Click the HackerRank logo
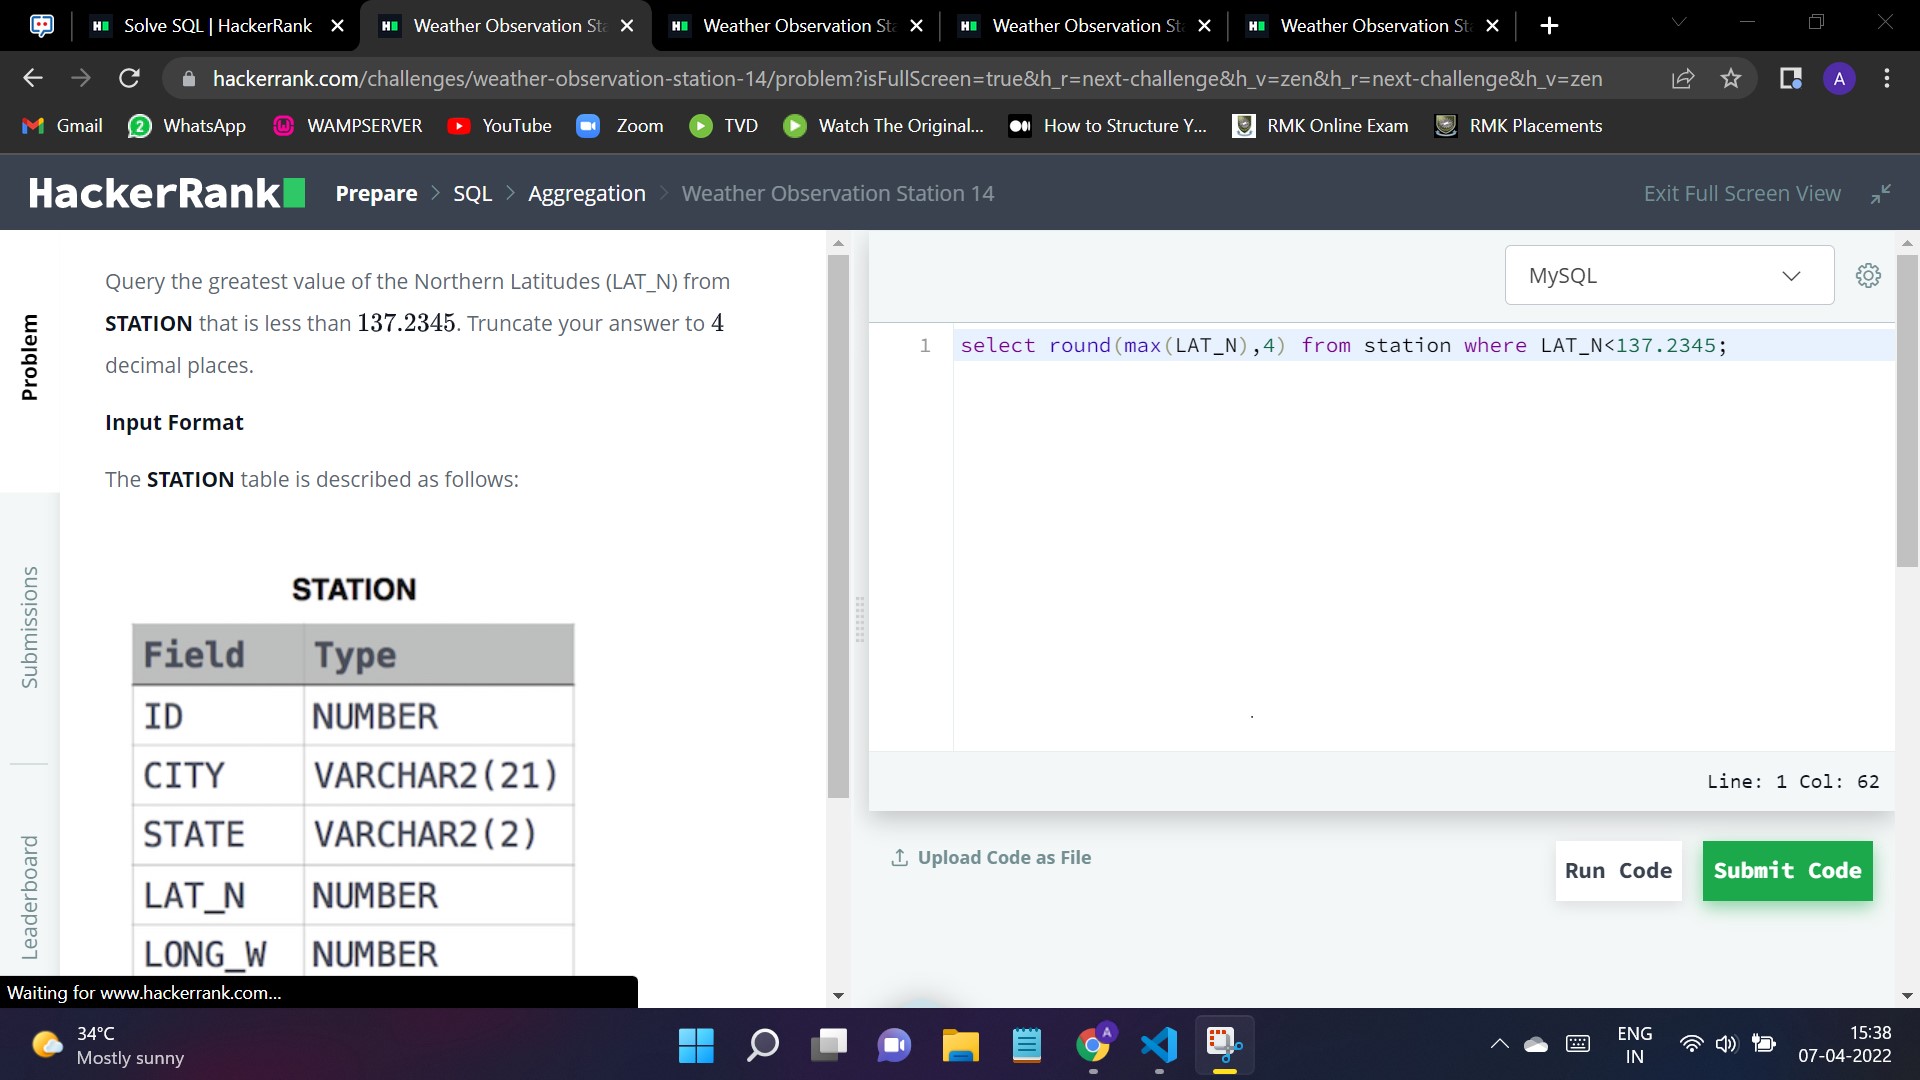 (166, 193)
